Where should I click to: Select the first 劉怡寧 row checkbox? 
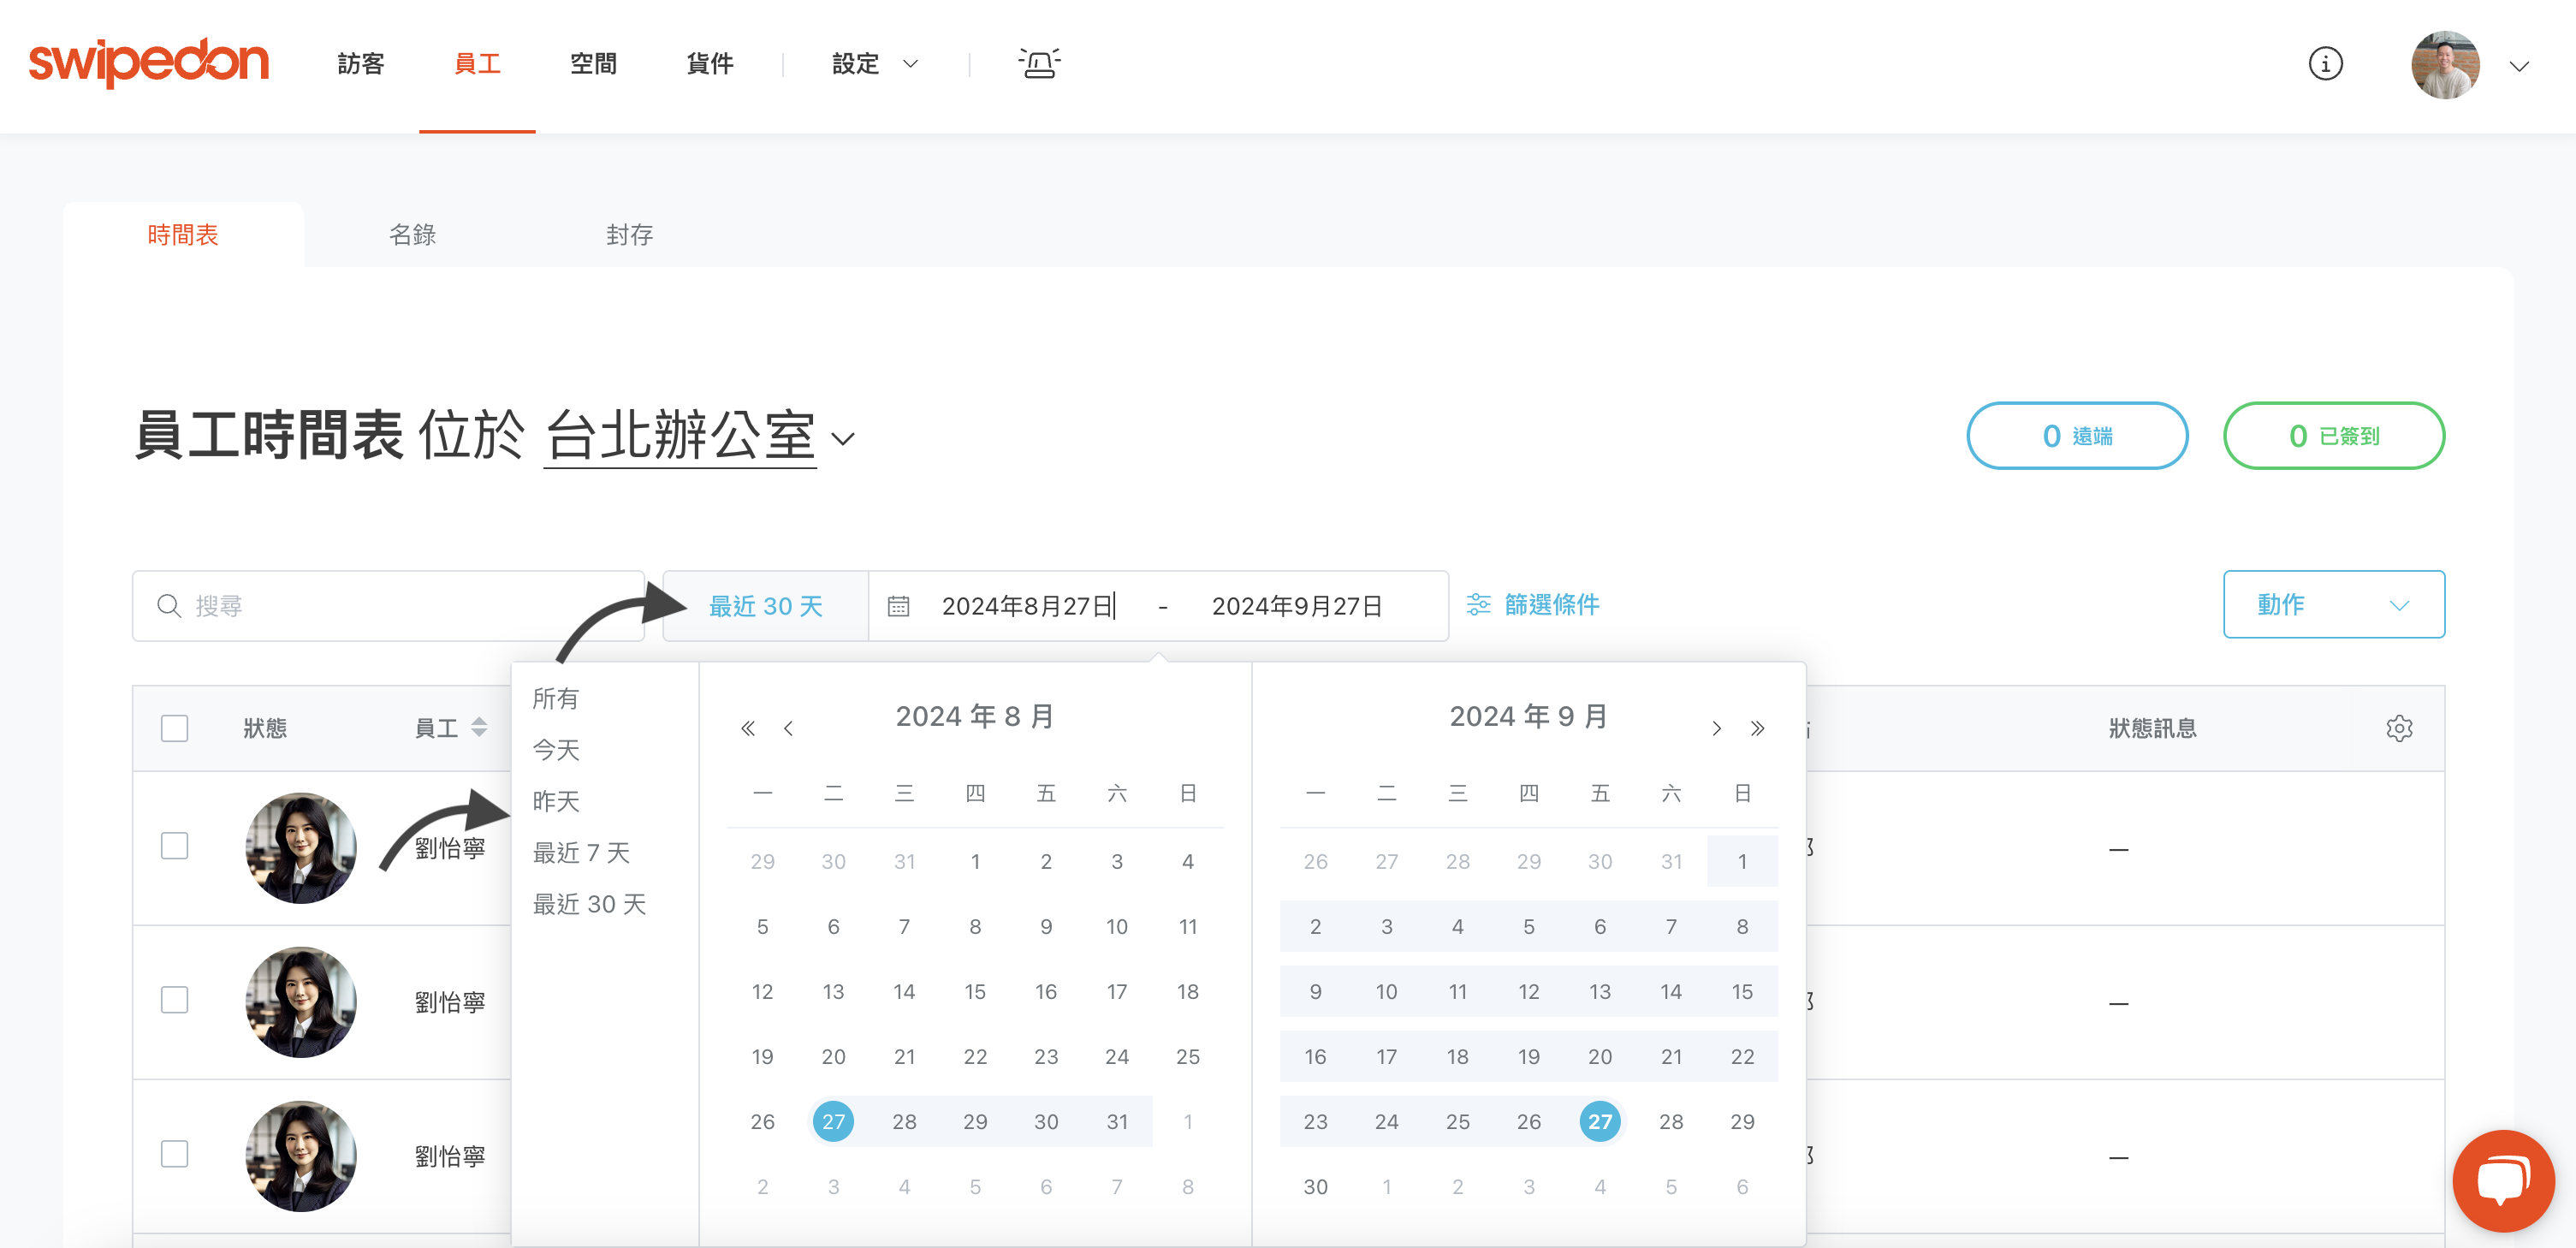(175, 847)
